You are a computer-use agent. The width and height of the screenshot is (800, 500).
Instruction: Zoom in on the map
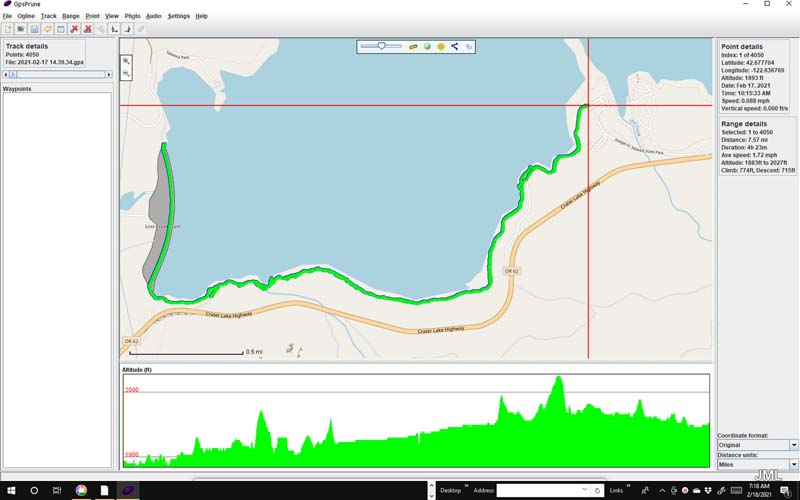pyautogui.click(x=126, y=62)
